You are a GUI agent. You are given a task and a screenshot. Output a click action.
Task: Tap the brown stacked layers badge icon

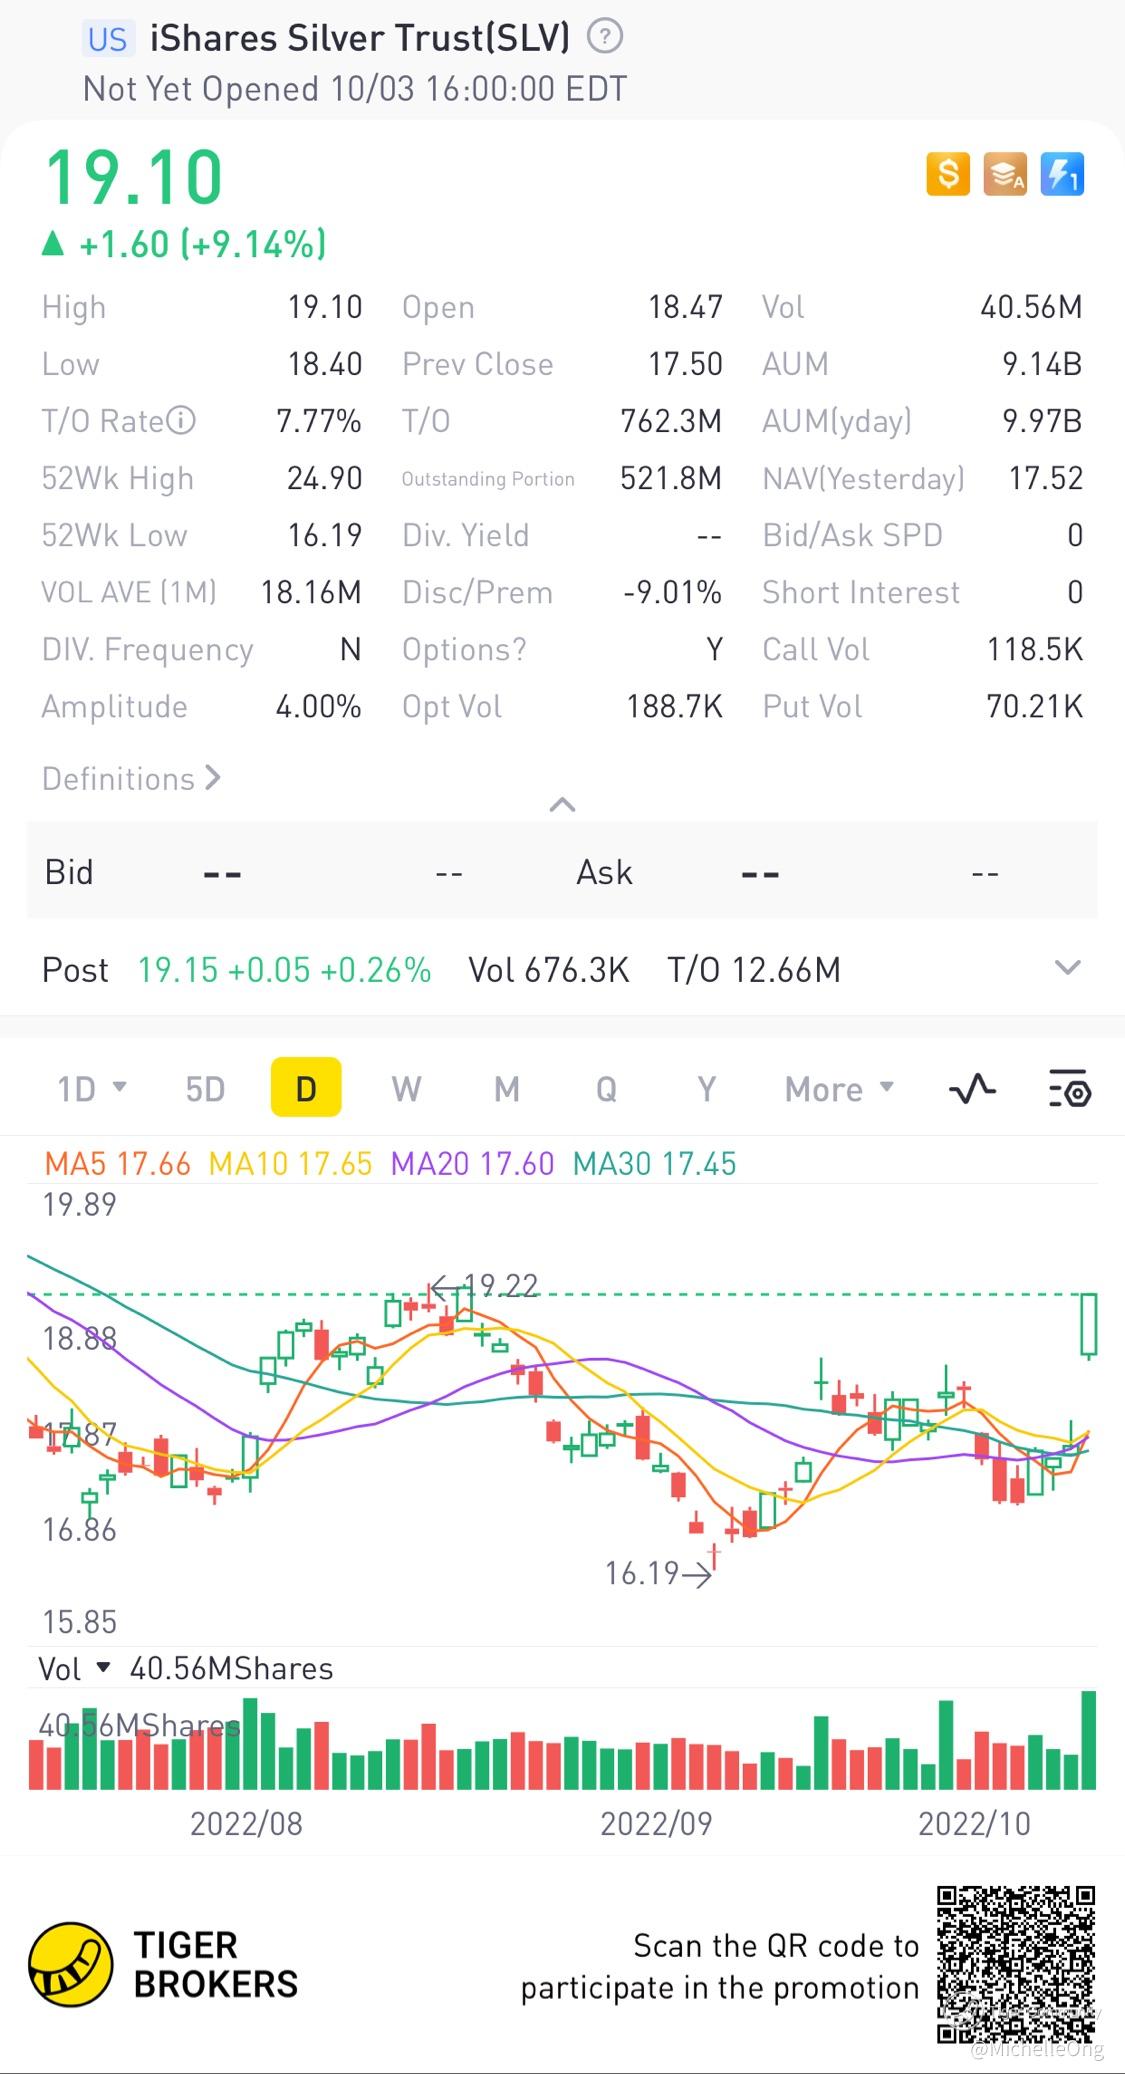point(1005,174)
